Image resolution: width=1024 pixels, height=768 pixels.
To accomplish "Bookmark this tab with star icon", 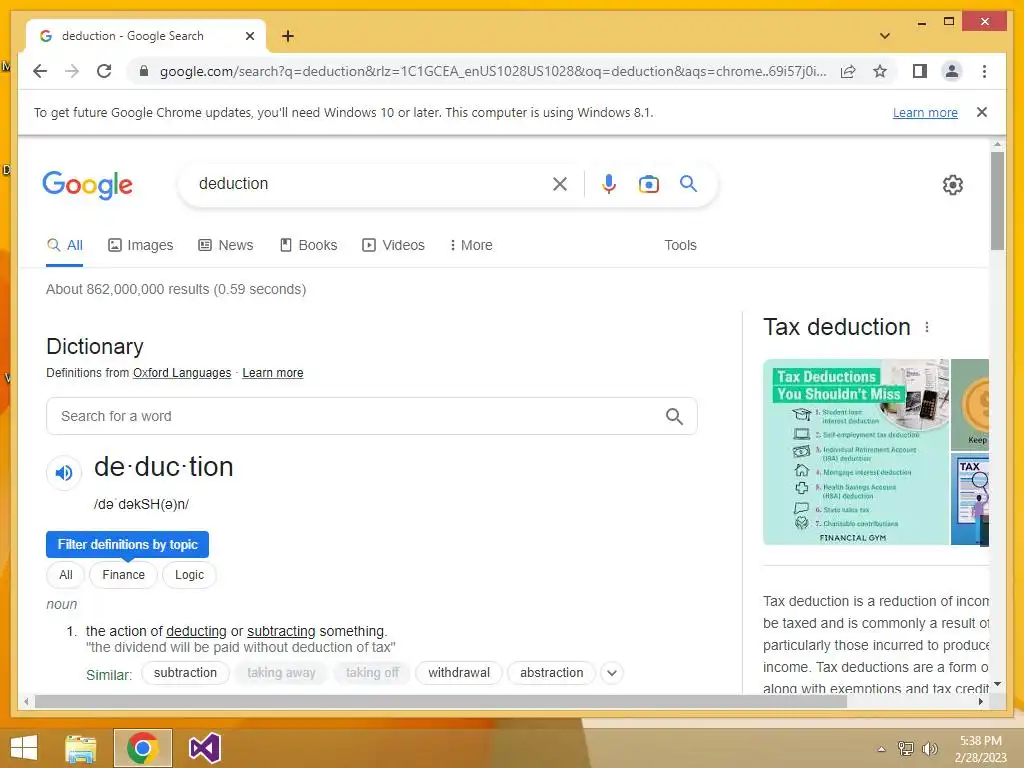I will 880,71.
